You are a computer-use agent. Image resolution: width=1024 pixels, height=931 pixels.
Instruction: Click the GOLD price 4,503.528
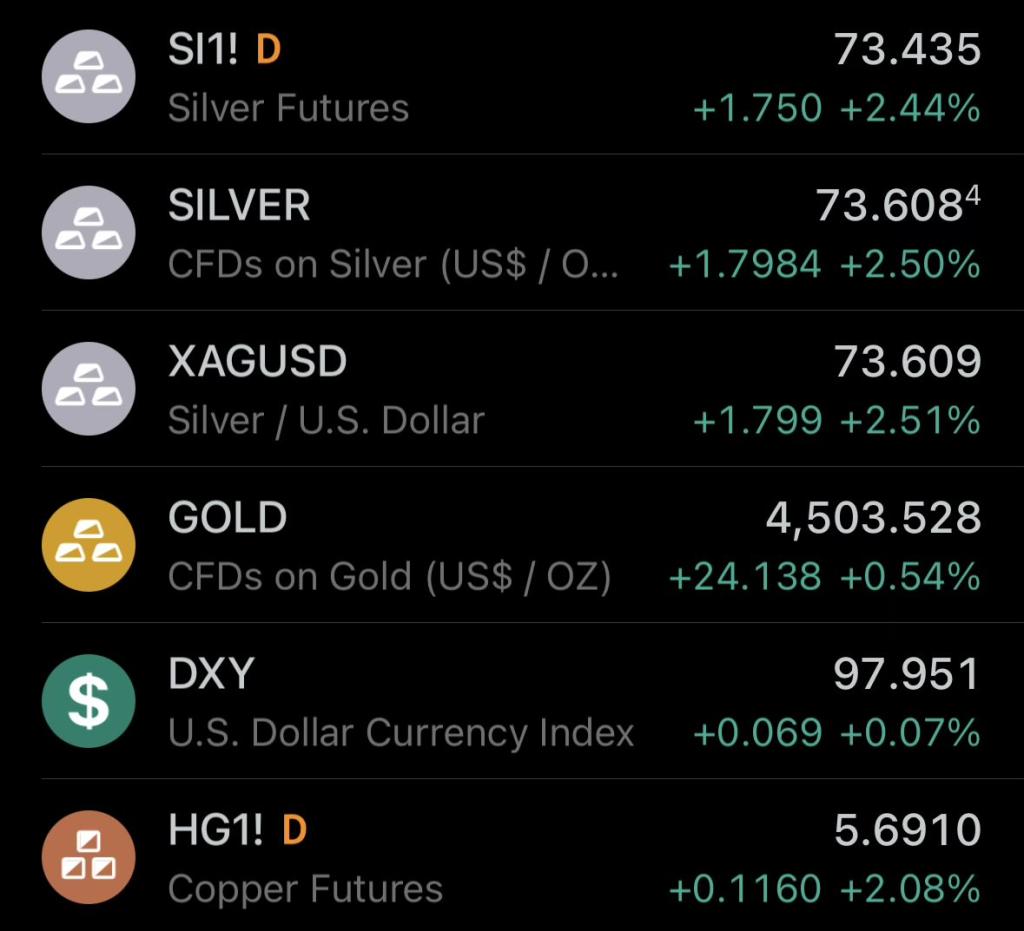pos(873,518)
